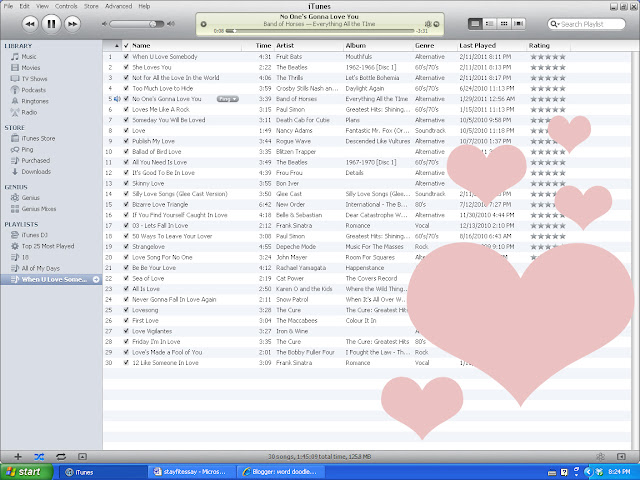The image size is (640, 480).
Task: Switch to album list view
Action: point(489,24)
